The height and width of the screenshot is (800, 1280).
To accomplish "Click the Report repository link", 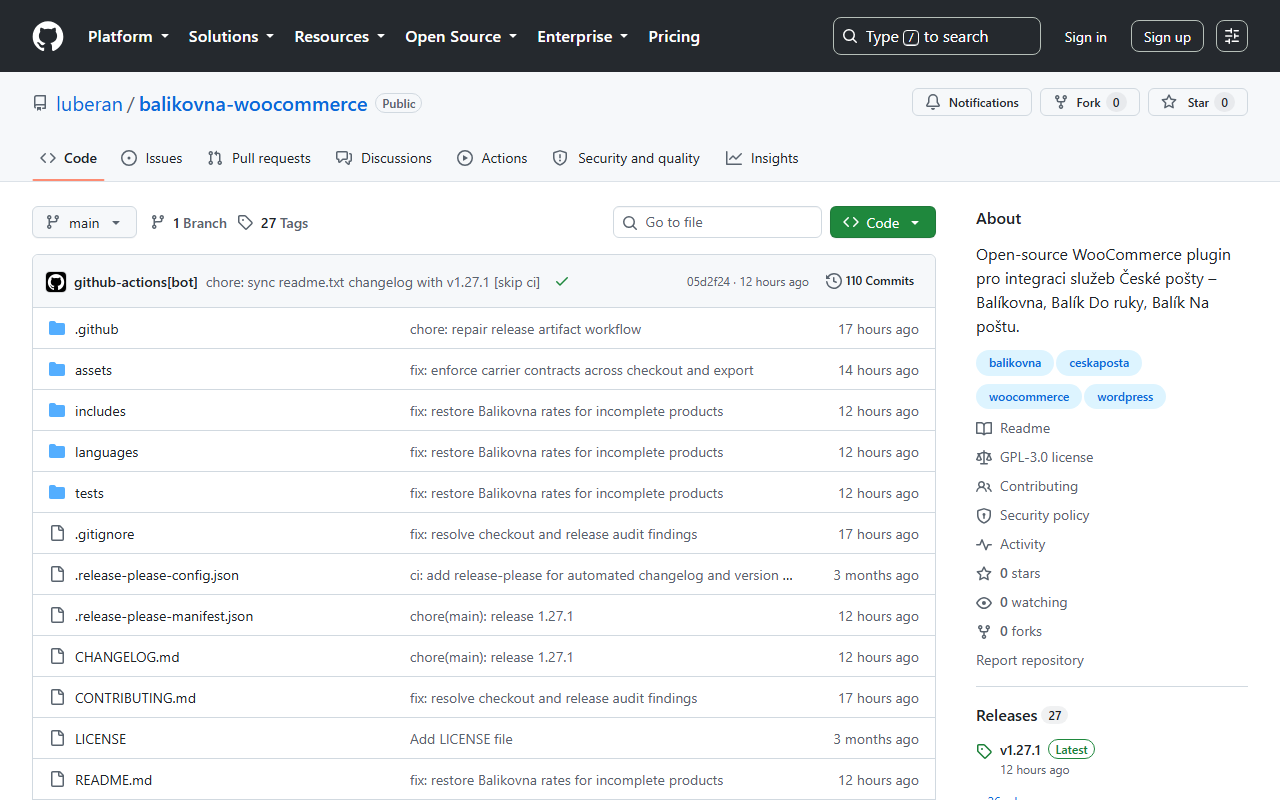I will click(x=1030, y=660).
